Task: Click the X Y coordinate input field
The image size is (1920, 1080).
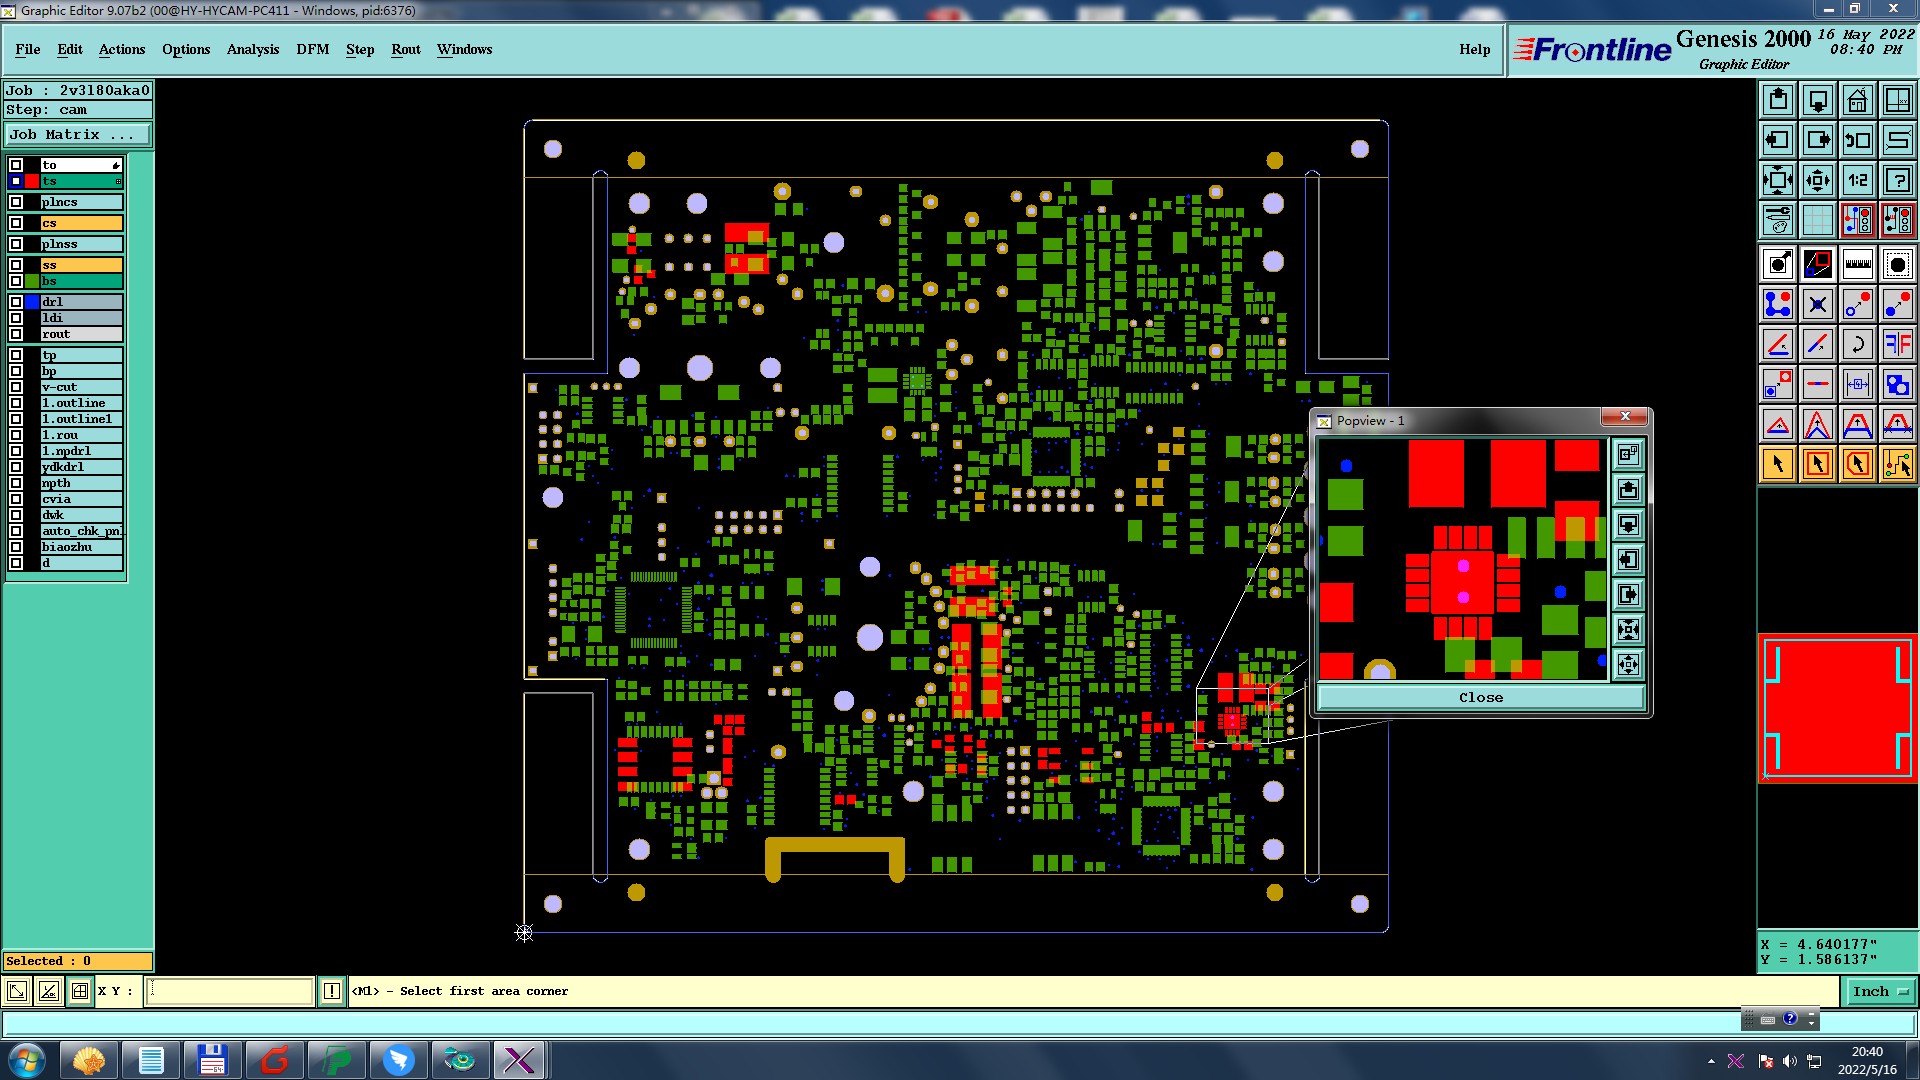Action: coord(230,991)
